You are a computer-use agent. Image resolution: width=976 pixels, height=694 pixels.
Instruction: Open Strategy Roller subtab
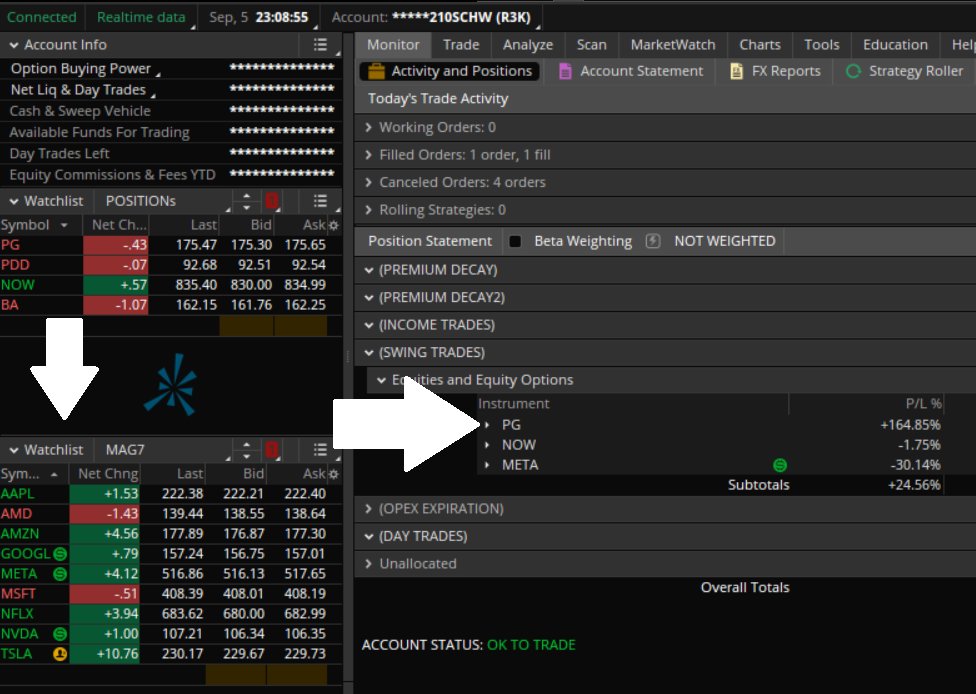904,71
